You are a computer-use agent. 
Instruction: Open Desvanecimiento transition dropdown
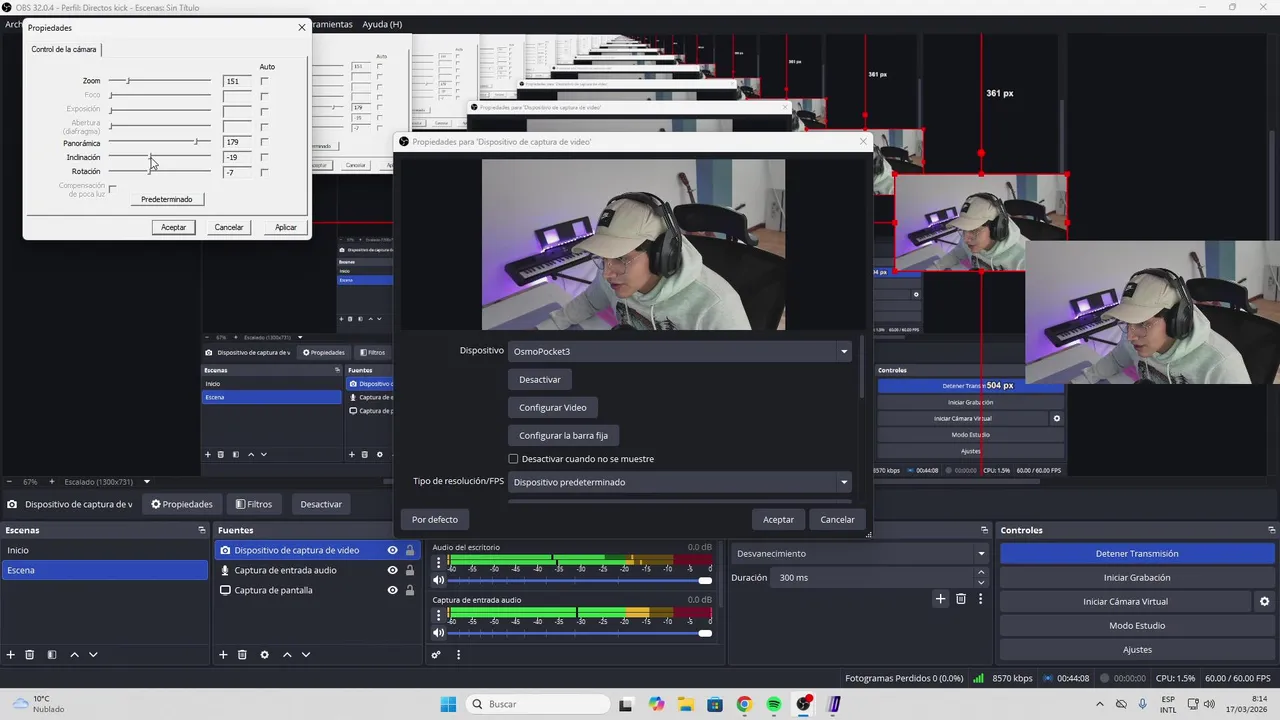(860, 553)
